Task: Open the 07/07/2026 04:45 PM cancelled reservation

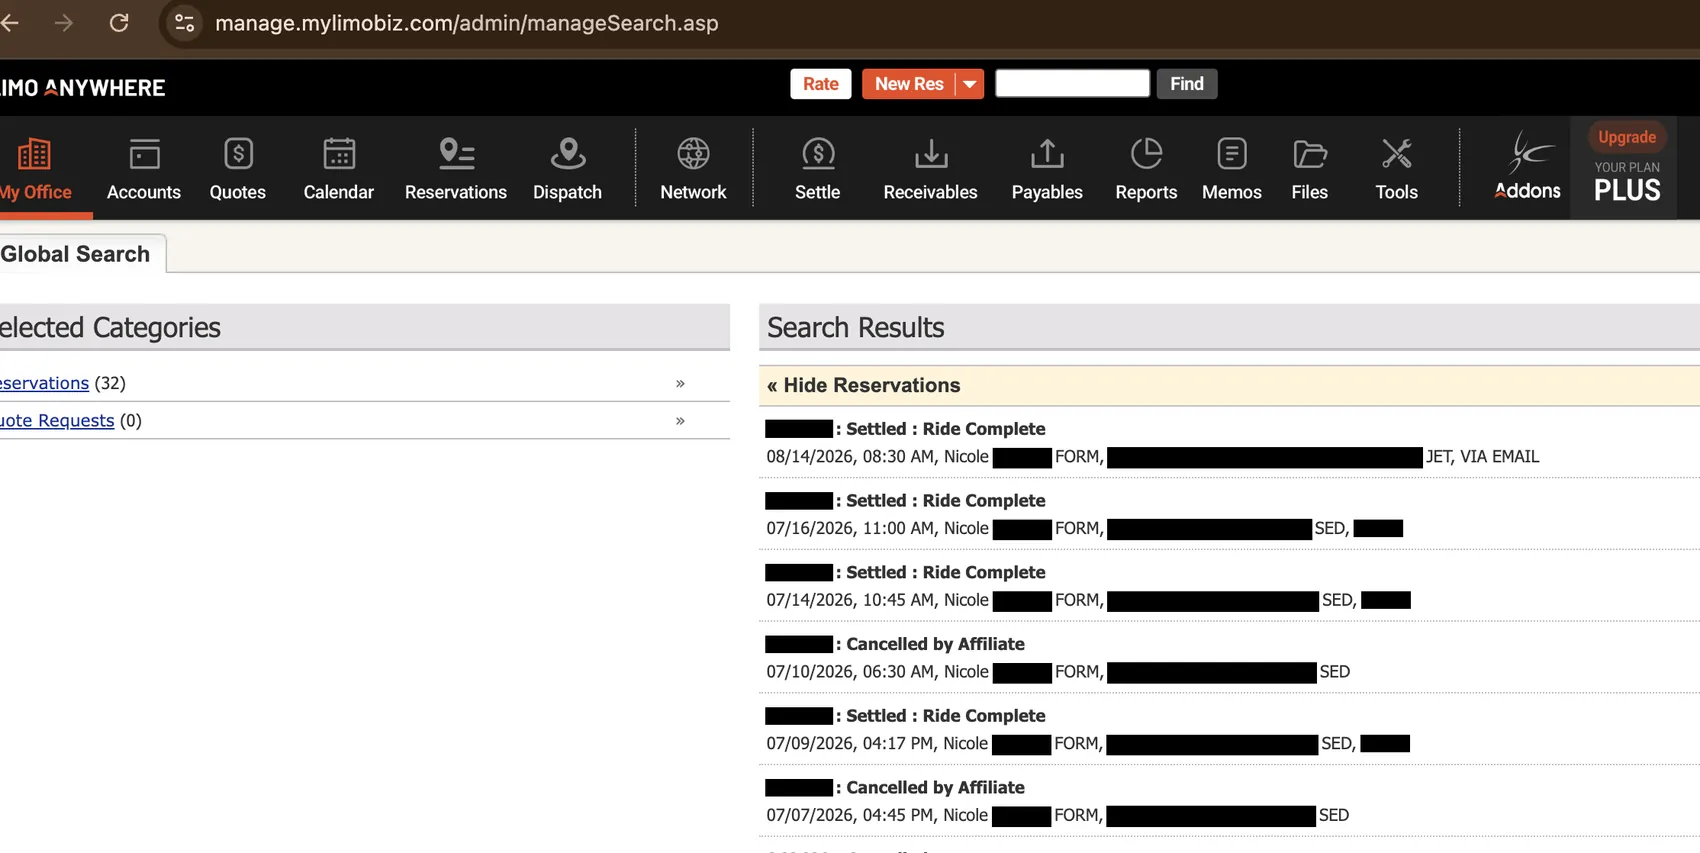Action: (1229, 801)
